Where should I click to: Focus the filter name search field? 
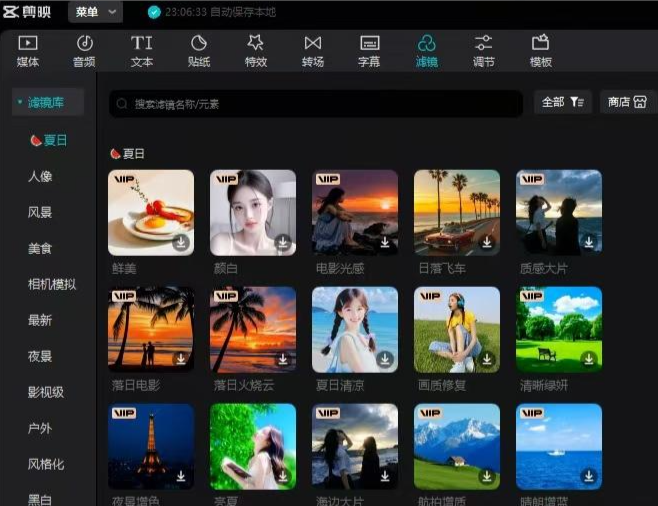[x=316, y=104]
